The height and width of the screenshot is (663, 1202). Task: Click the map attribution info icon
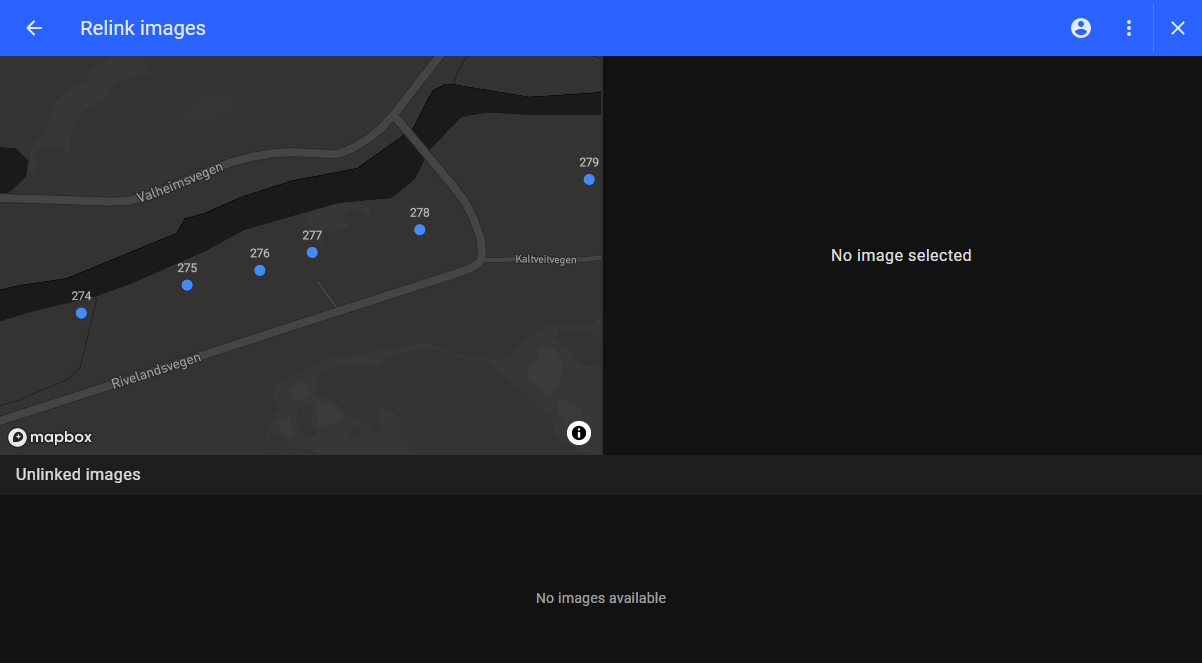[x=579, y=433]
